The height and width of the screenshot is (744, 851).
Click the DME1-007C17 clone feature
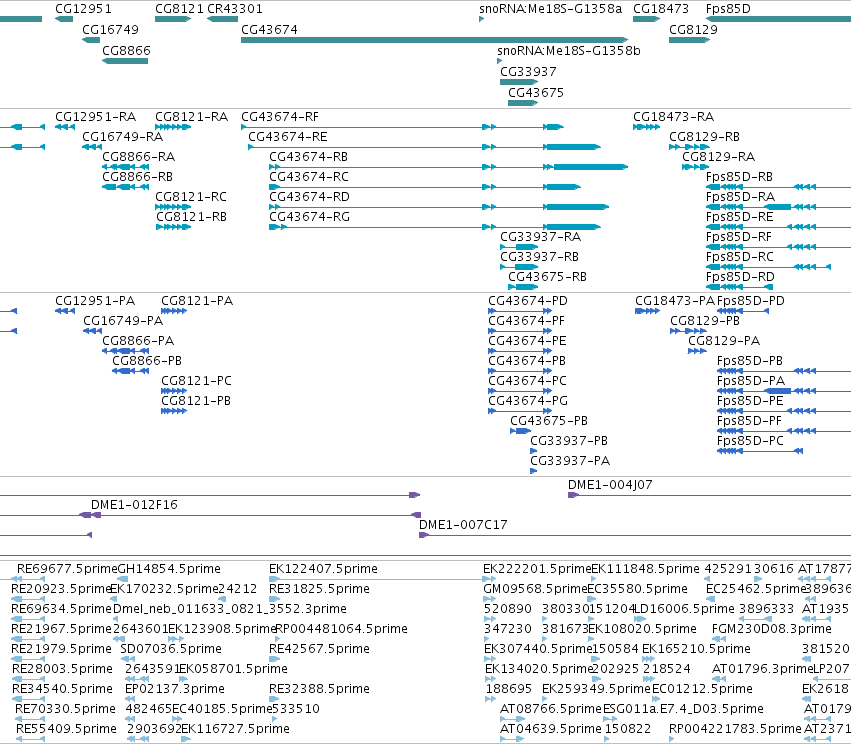[635, 535]
